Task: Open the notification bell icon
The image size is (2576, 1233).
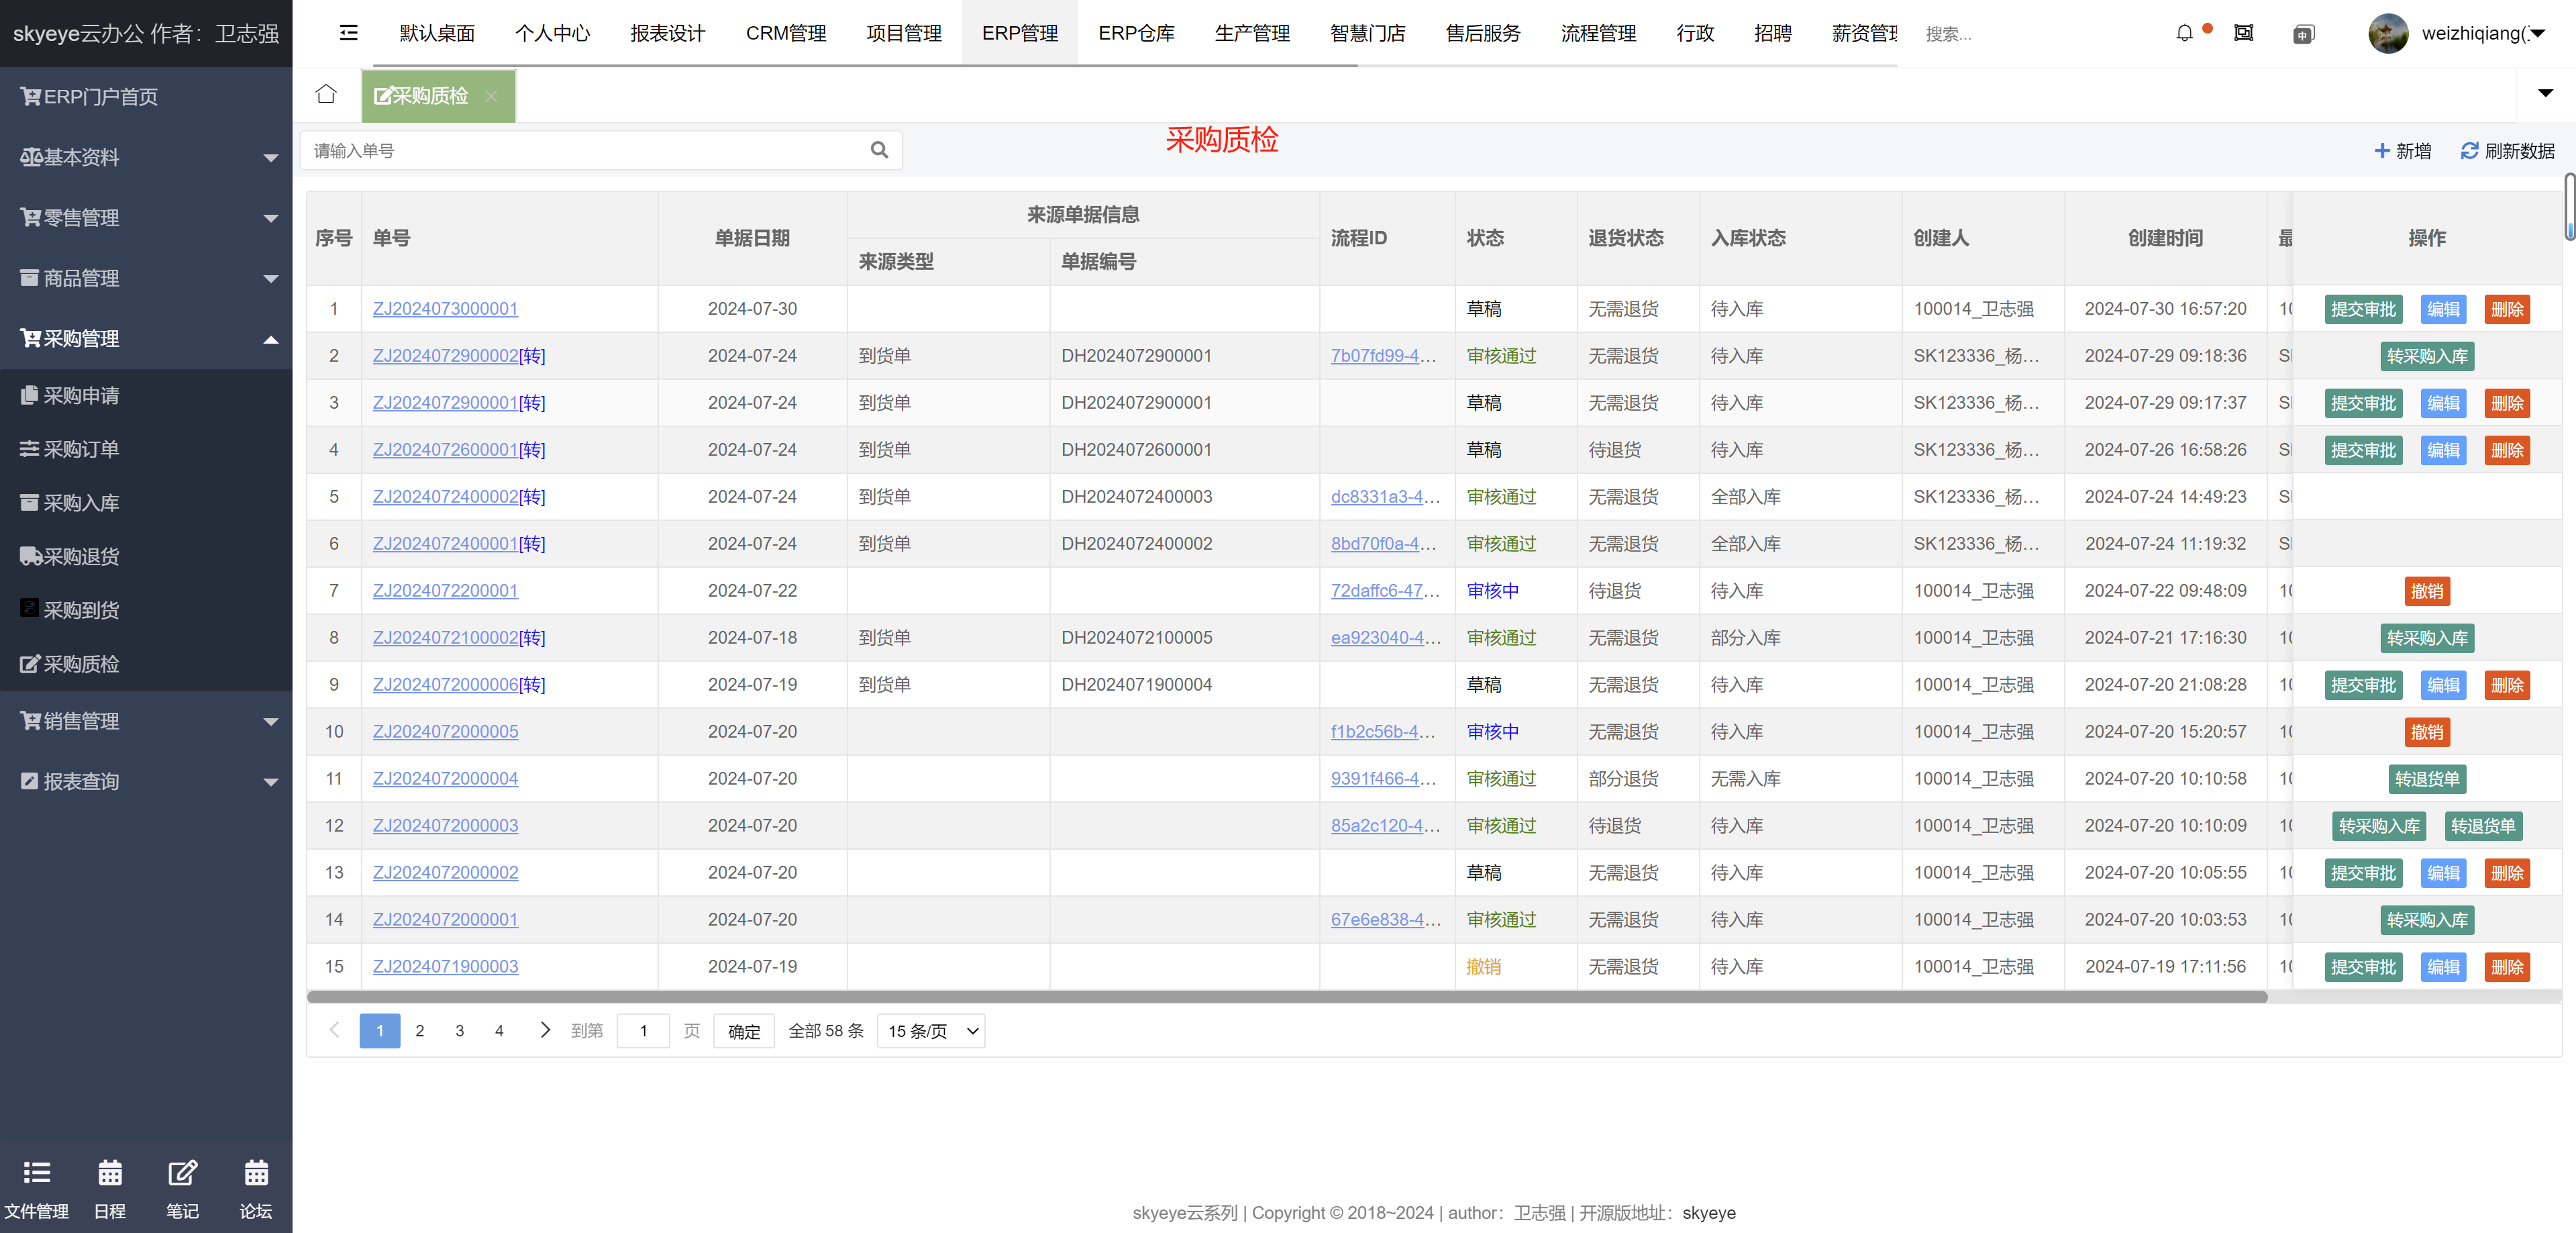Action: [x=2184, y=33]
